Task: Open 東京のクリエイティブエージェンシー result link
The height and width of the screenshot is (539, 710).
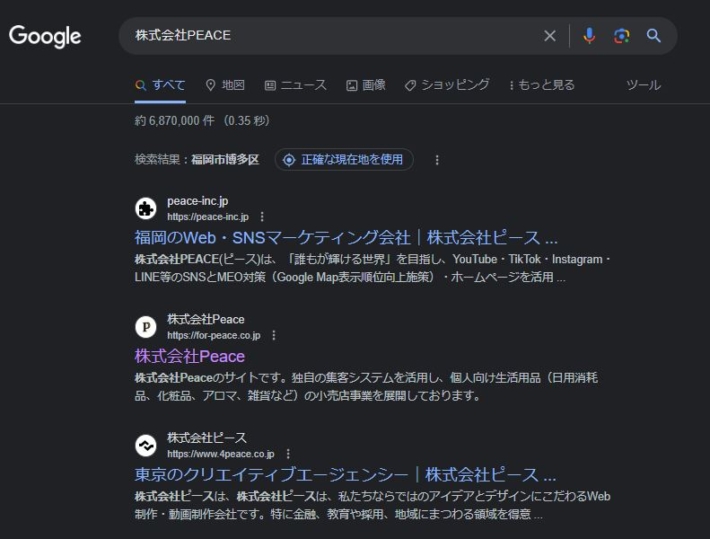Action: (x=345, y=475)
